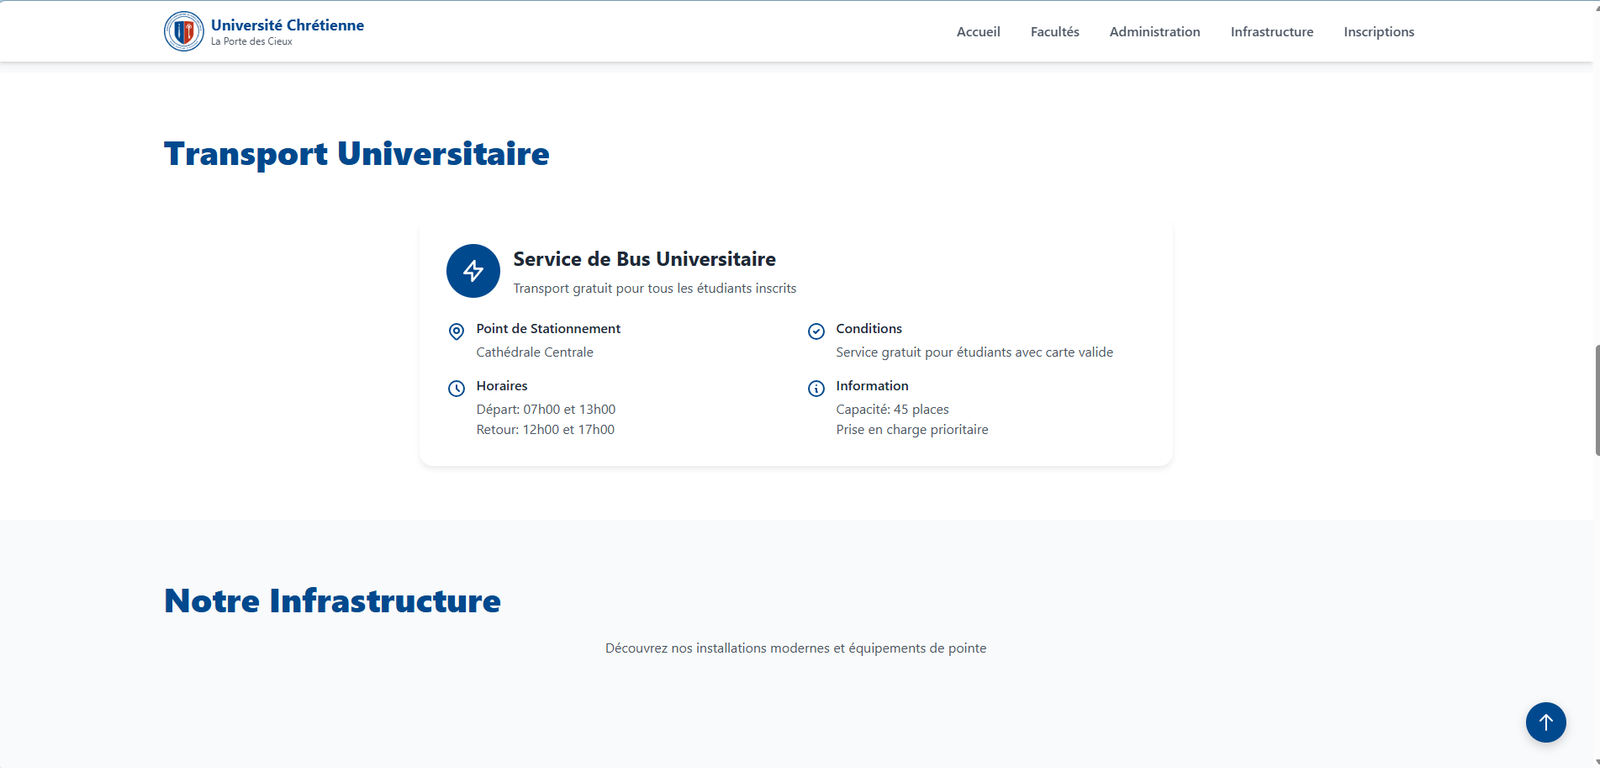Click the Départ: 07h00 et 13h00 schedule line
Image resolution: width=1600 pixels, height=768 pixels.
(545, 409)
